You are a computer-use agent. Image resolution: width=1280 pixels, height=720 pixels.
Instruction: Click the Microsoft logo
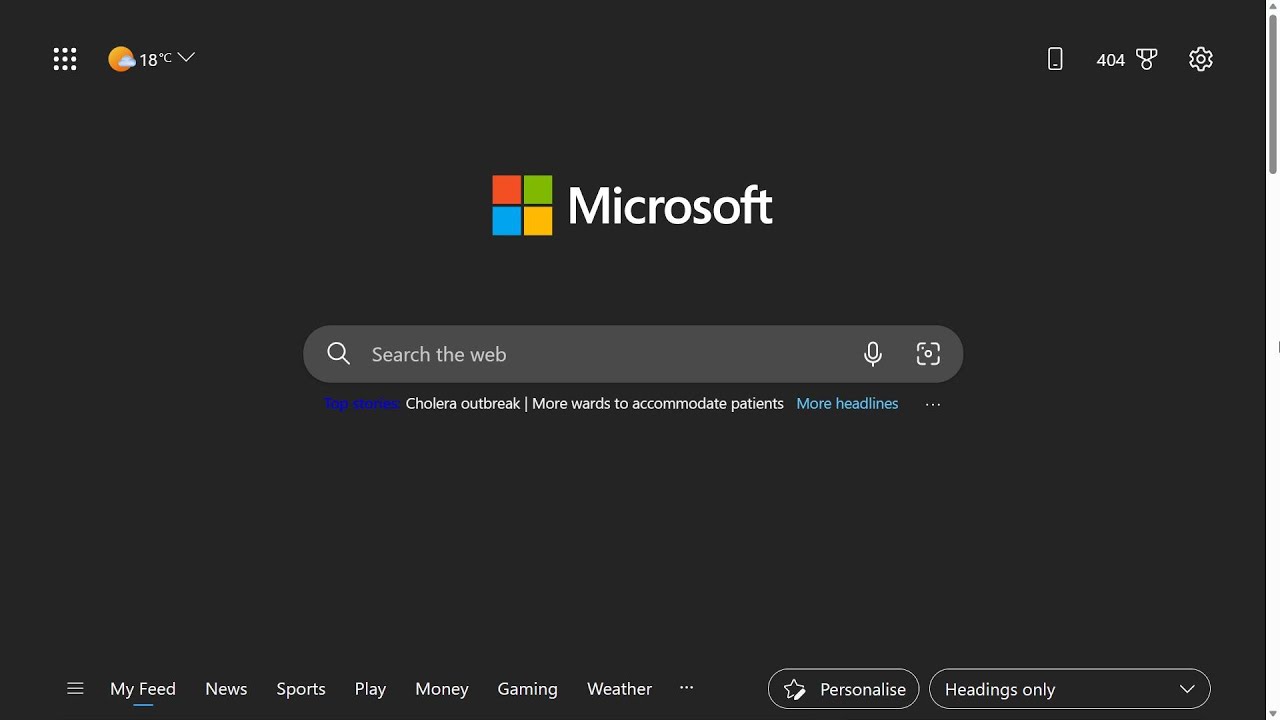tap(632, 206)
